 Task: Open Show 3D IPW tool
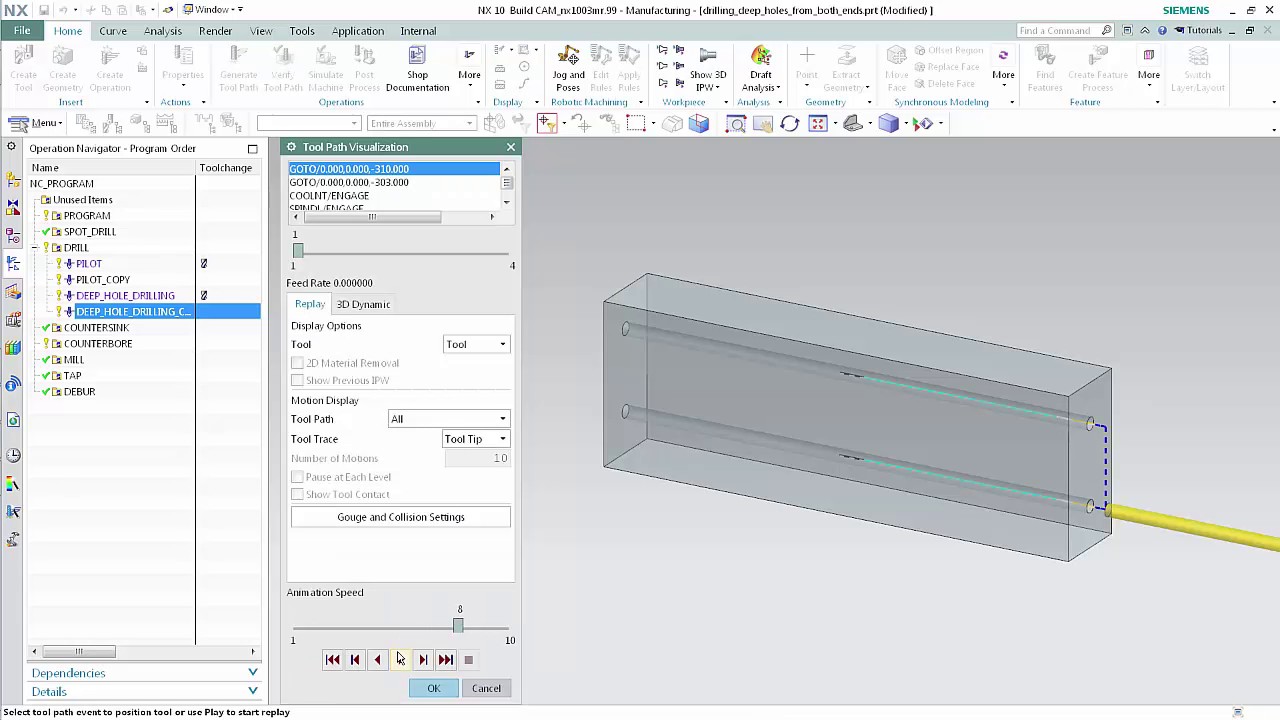tap(707, 68)
